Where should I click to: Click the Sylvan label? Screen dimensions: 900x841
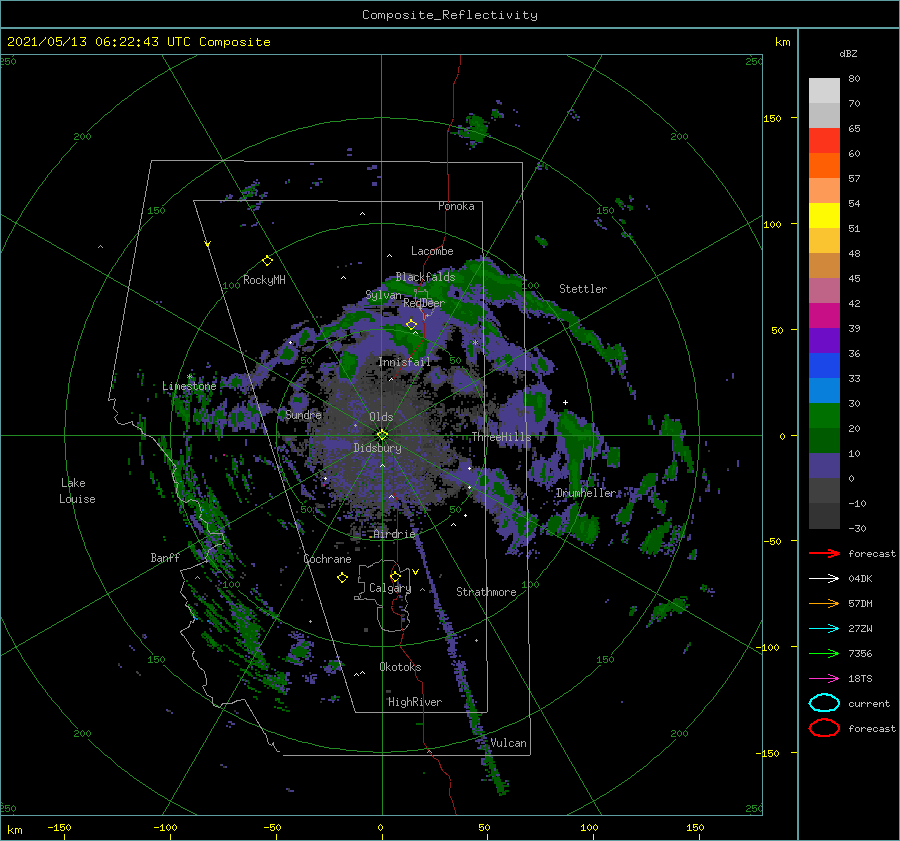pos(383,295)
